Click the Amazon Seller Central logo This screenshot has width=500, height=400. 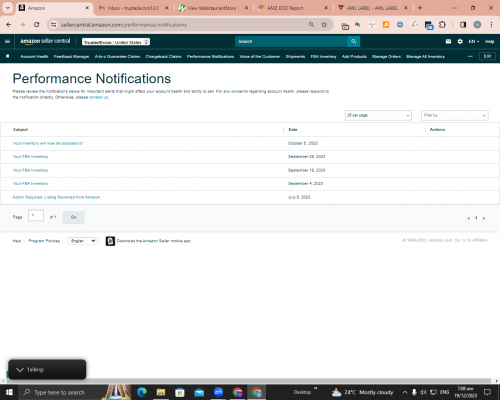(x=45, y=41)
